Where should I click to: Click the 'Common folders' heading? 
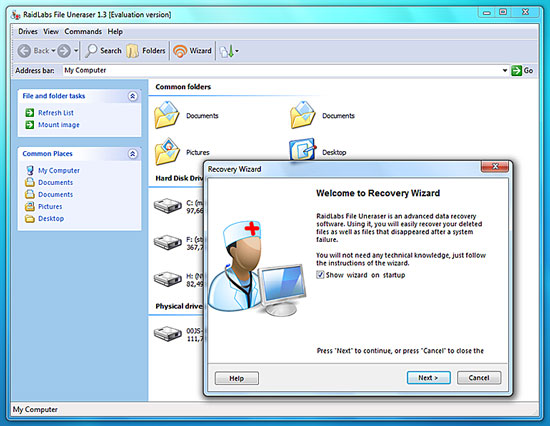click(183, 87)
